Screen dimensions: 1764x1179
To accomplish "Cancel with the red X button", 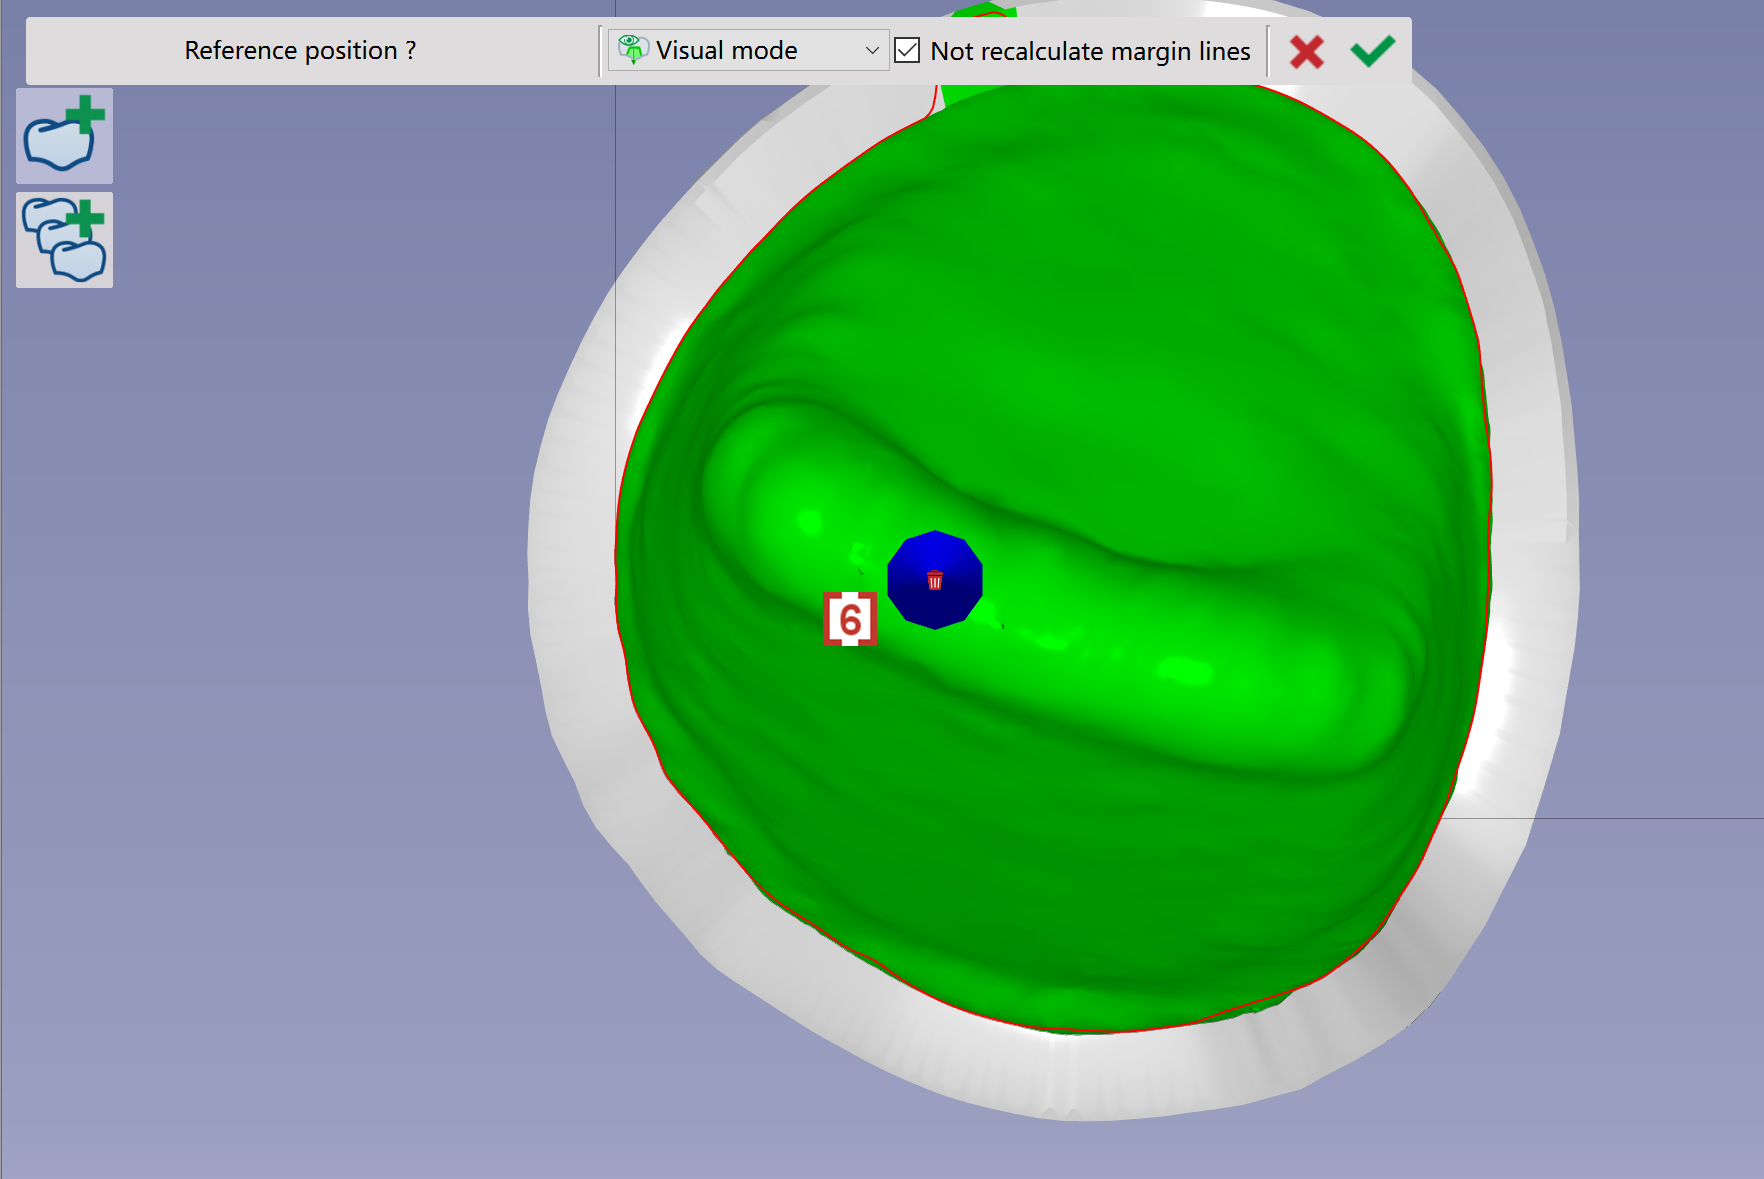I will click(1307, 51).
